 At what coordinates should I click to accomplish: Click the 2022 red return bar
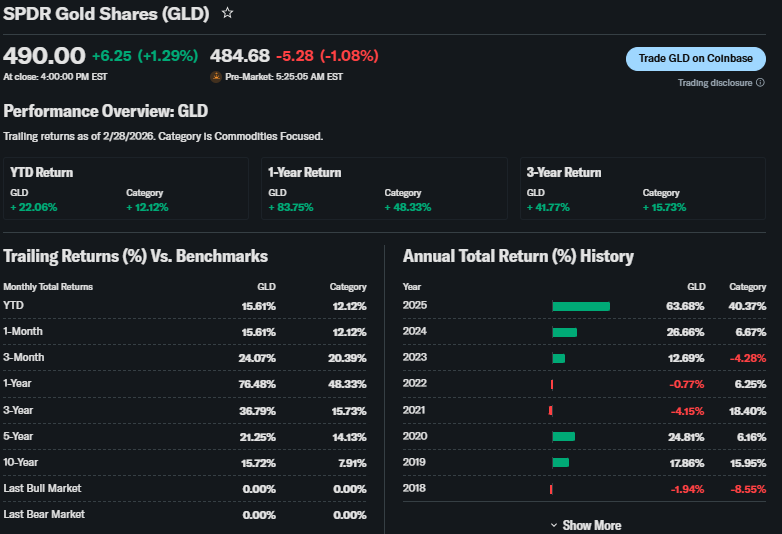pyautogui.click(x=552, y=384)
